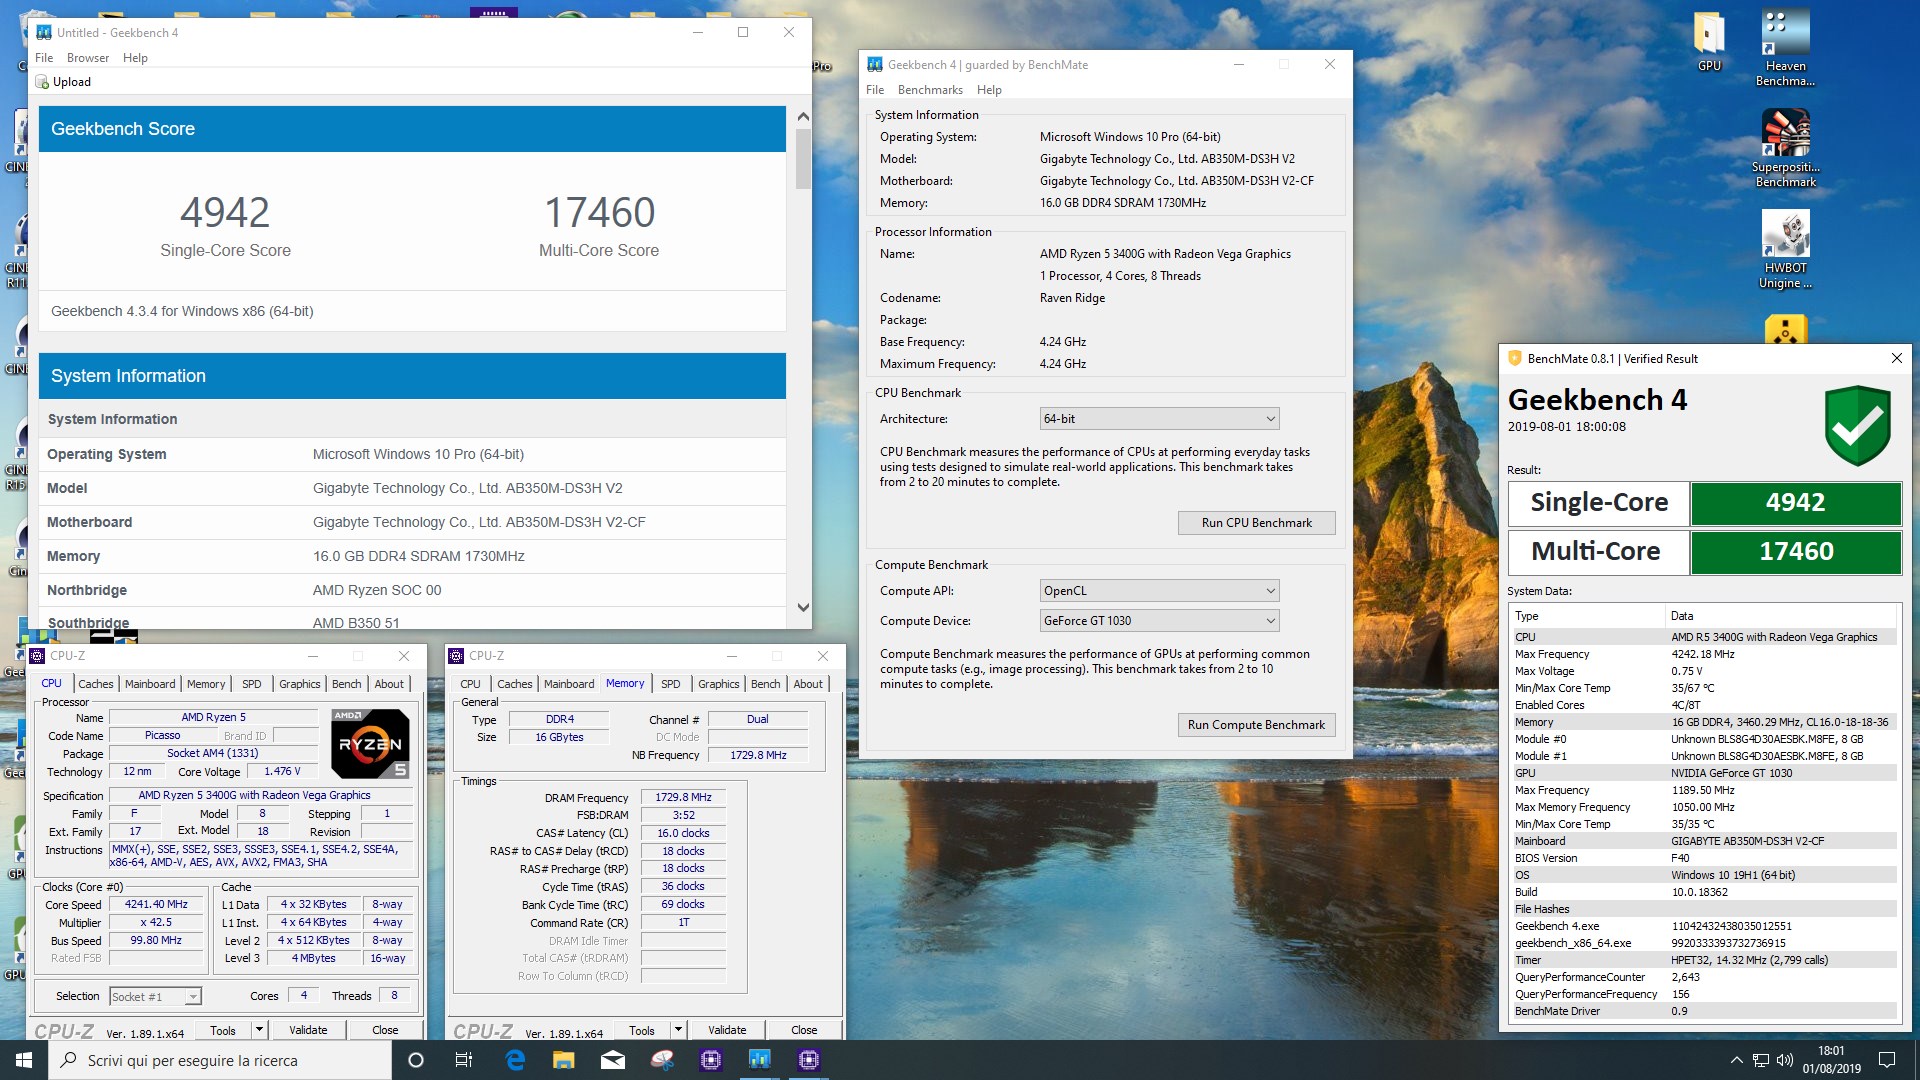Click the green verified shield in BenchMate
The image size is (1920, 1080).
pos(1857,426)
